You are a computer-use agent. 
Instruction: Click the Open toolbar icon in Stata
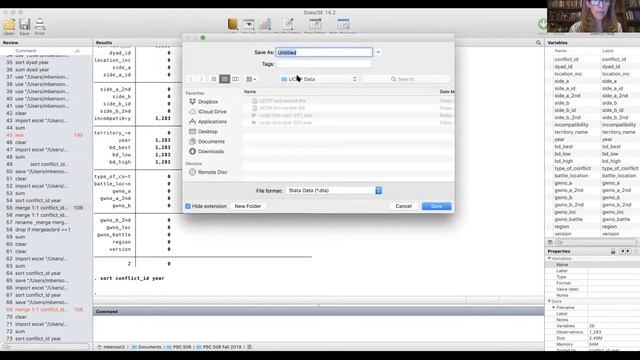point(9,25)
